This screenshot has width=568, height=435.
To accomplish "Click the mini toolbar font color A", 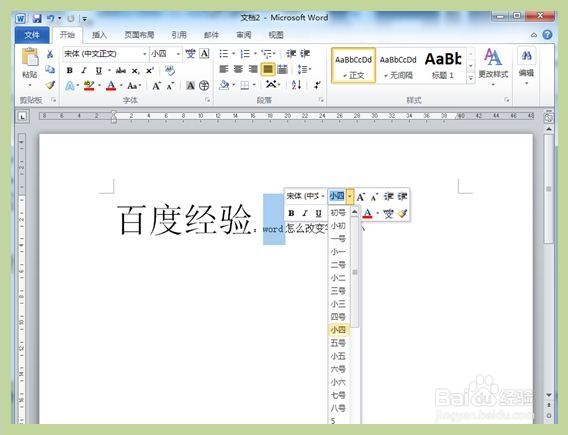I will click(x=367, y=213).
